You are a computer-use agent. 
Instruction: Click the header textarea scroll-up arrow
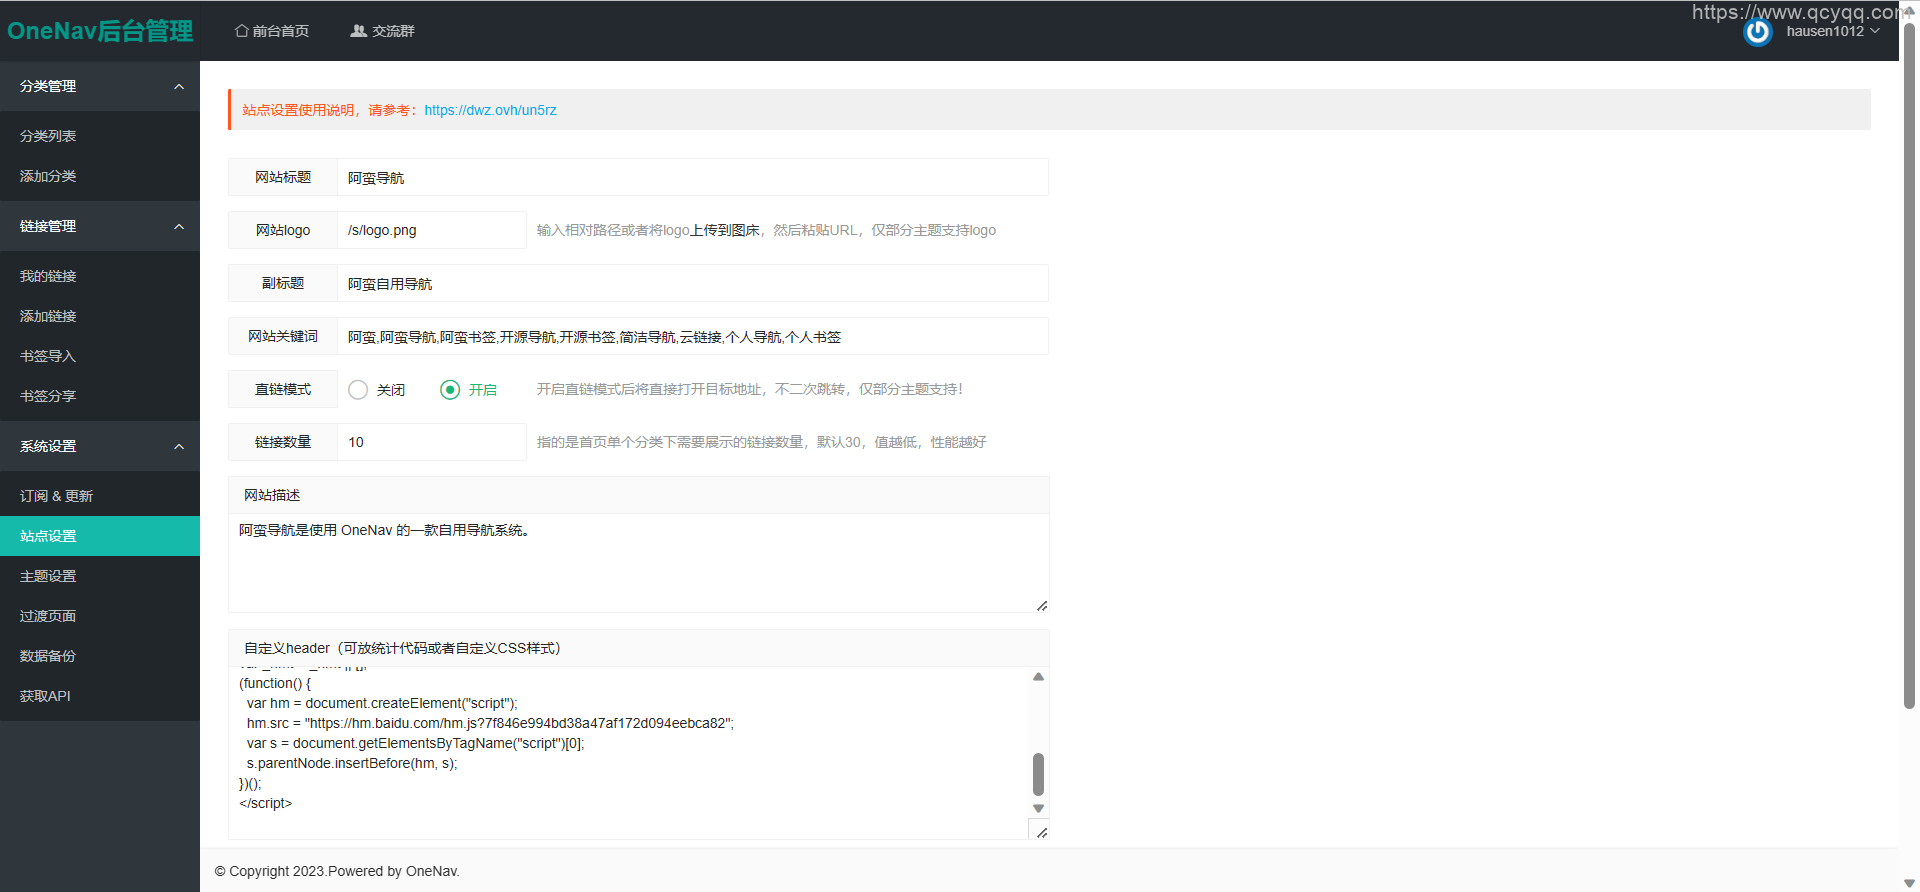point(1038,677)
